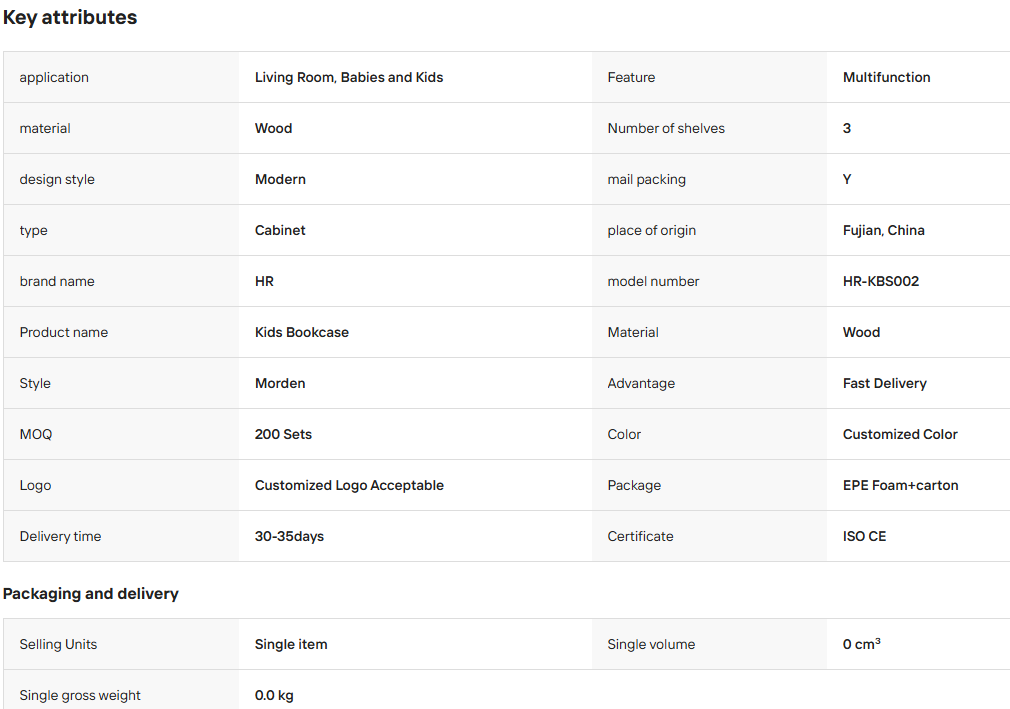Click the Number of shelves label

click(x=666, y=128)
